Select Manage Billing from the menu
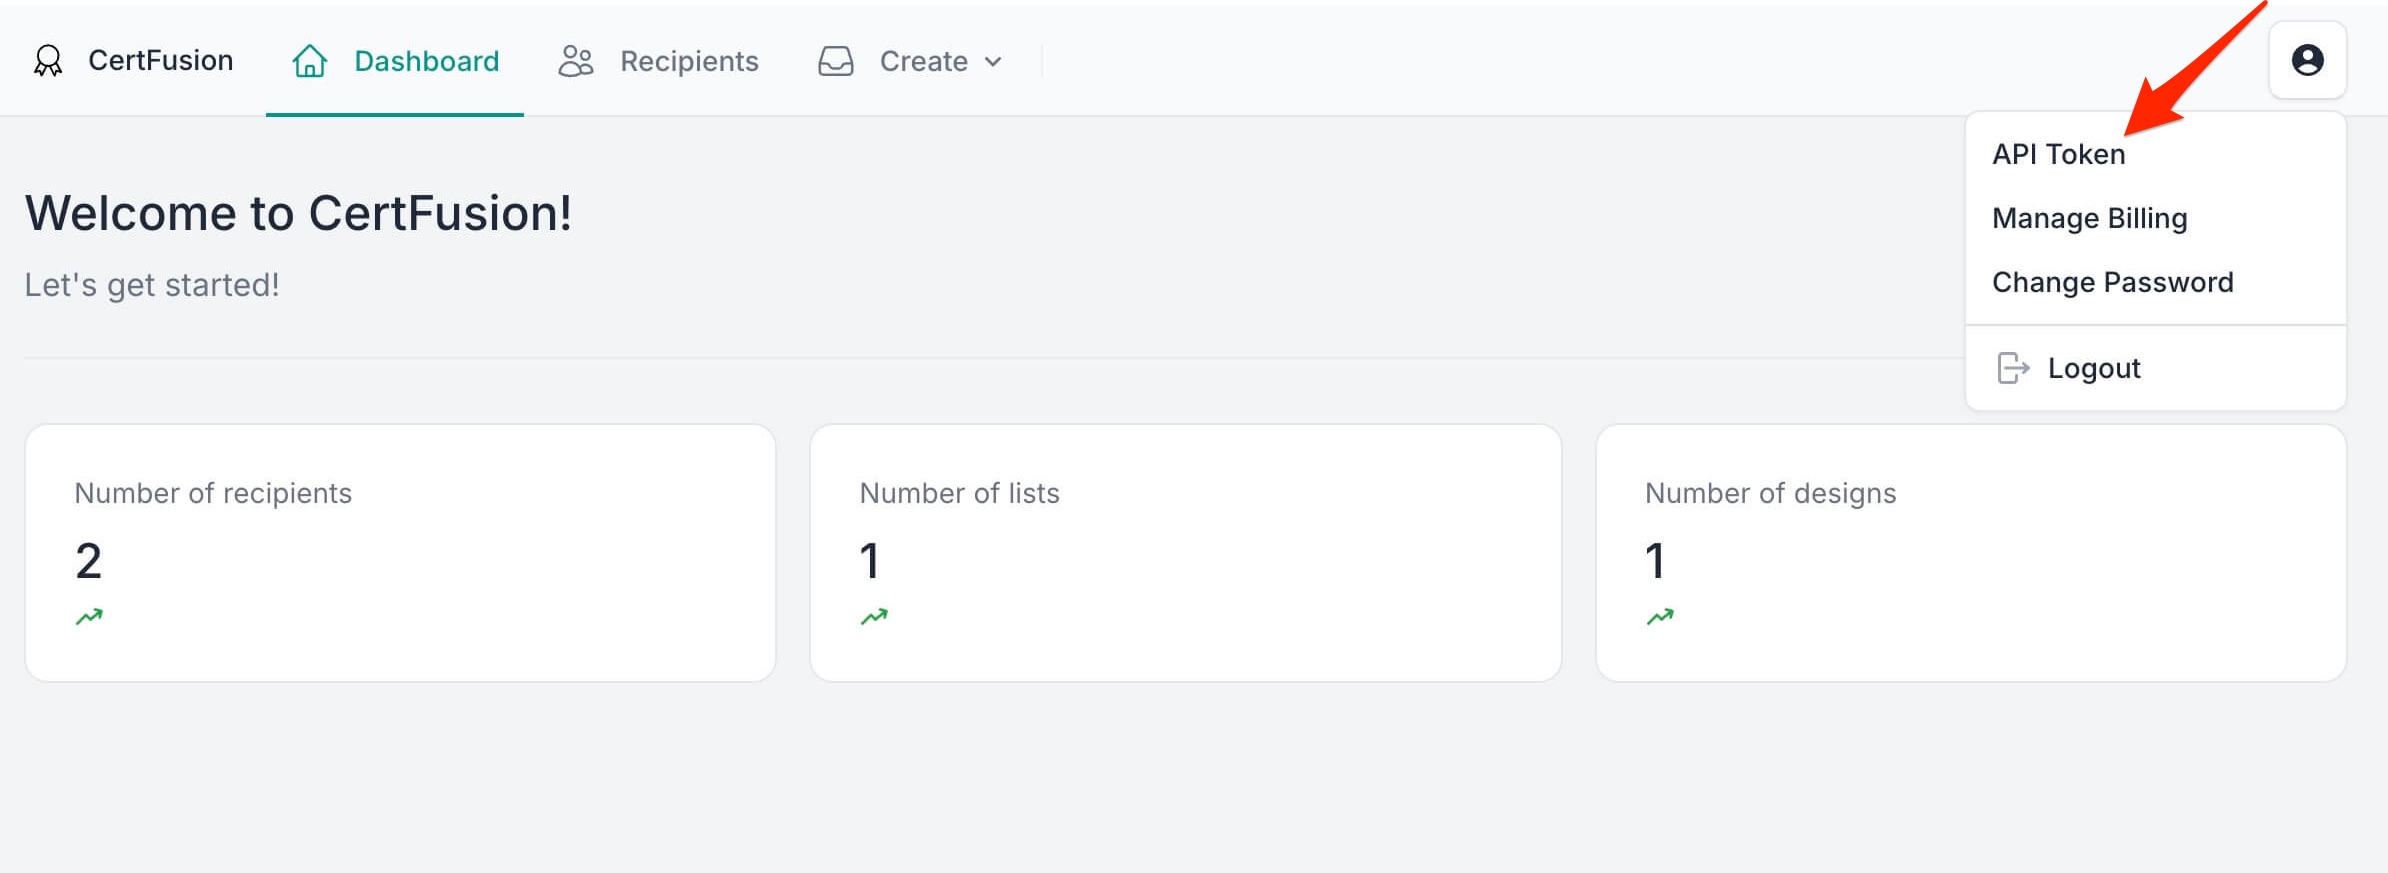Image resolution: width=2388 pixels, height=873 pixels. [2090, 217]
